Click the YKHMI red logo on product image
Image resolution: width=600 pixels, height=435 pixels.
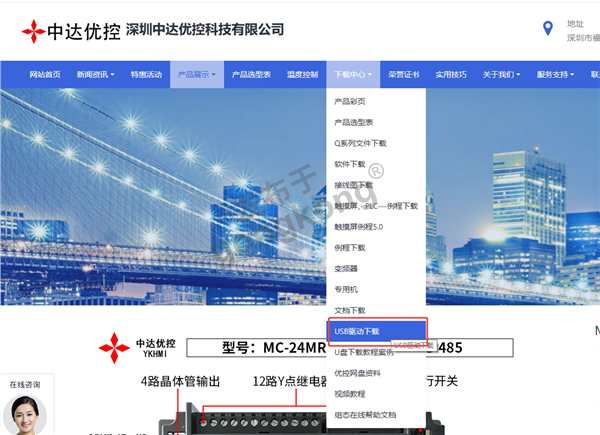pyautogui.click(x=137, y=347)
